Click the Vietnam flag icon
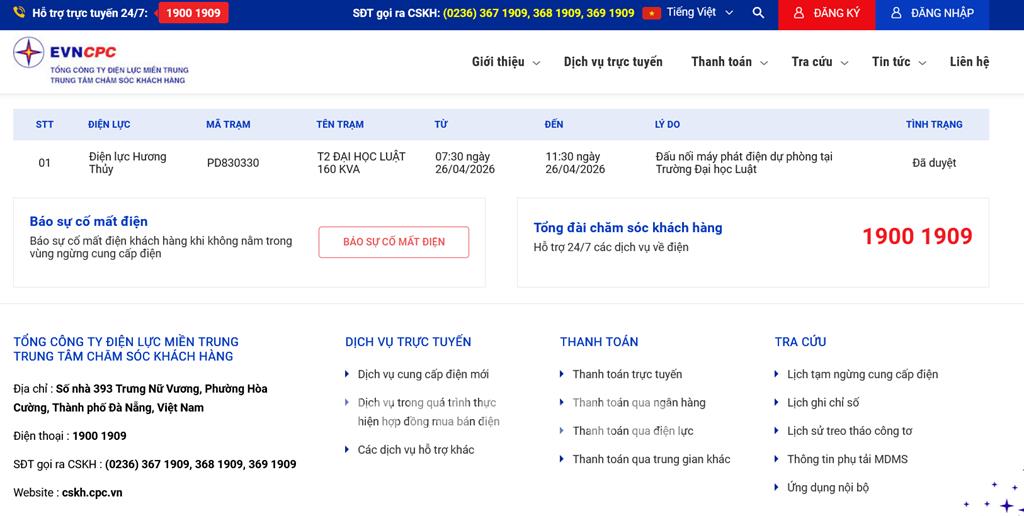Viewport: 1024px width, 516px height. coord(652,13)
